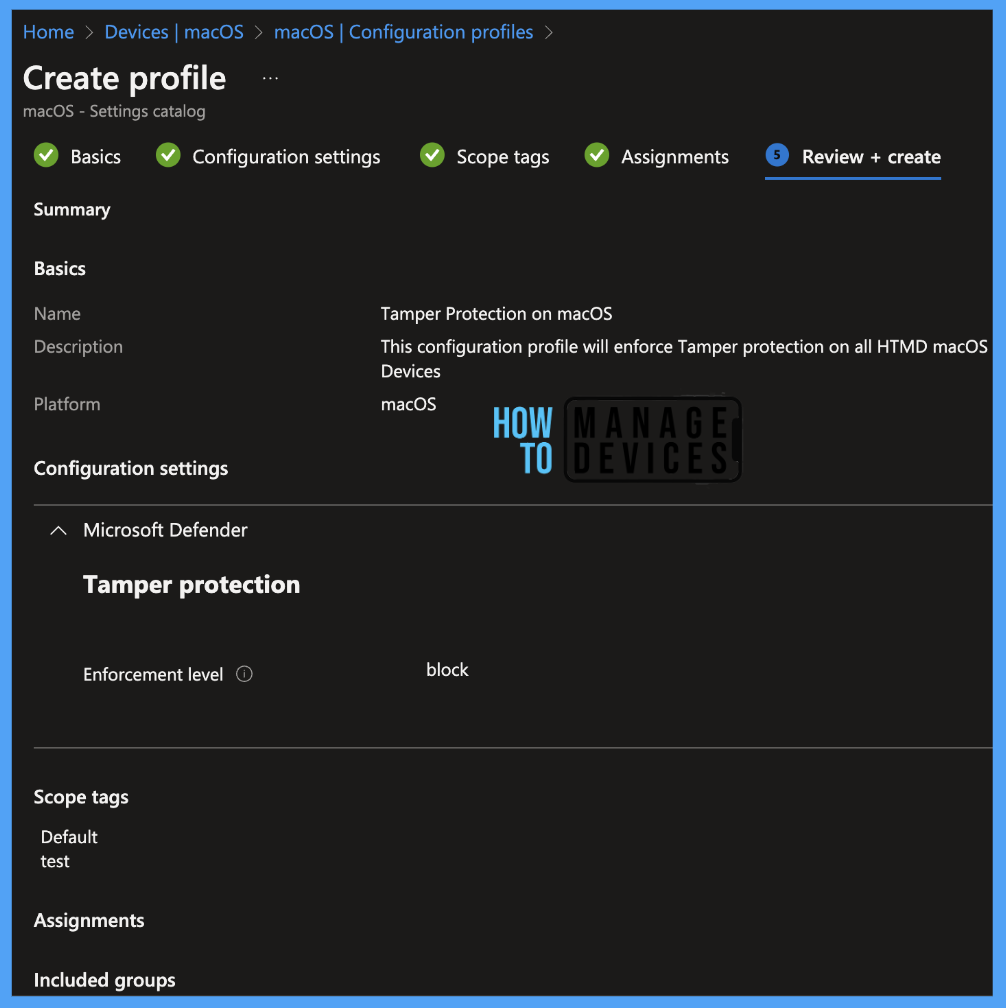This screenshot has height=1008, width=1006.
Task: Click the 'test' scope tag
Action: coord(55,861)
